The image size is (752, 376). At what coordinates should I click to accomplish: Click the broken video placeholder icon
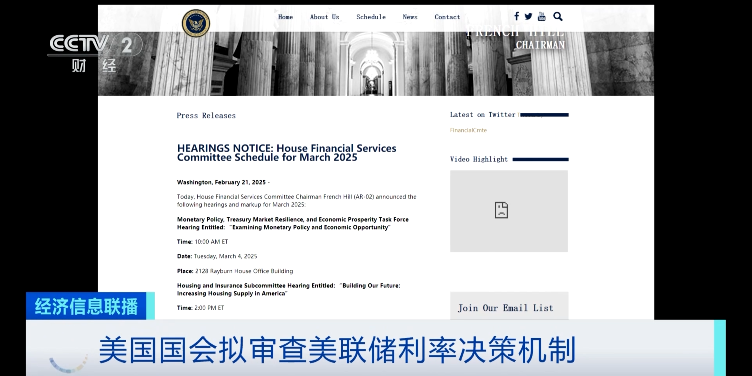(x=501, y=210)
